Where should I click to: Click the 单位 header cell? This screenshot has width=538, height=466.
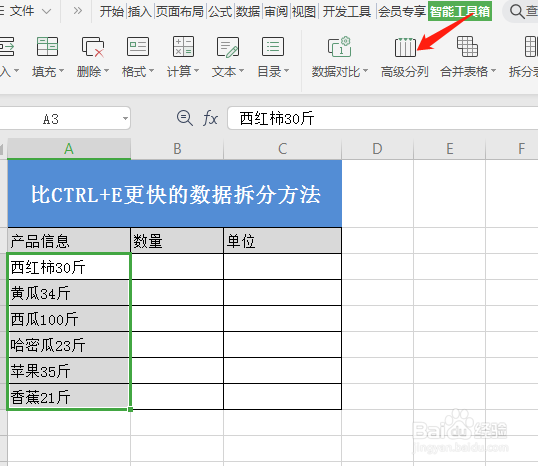click(282, 241)
